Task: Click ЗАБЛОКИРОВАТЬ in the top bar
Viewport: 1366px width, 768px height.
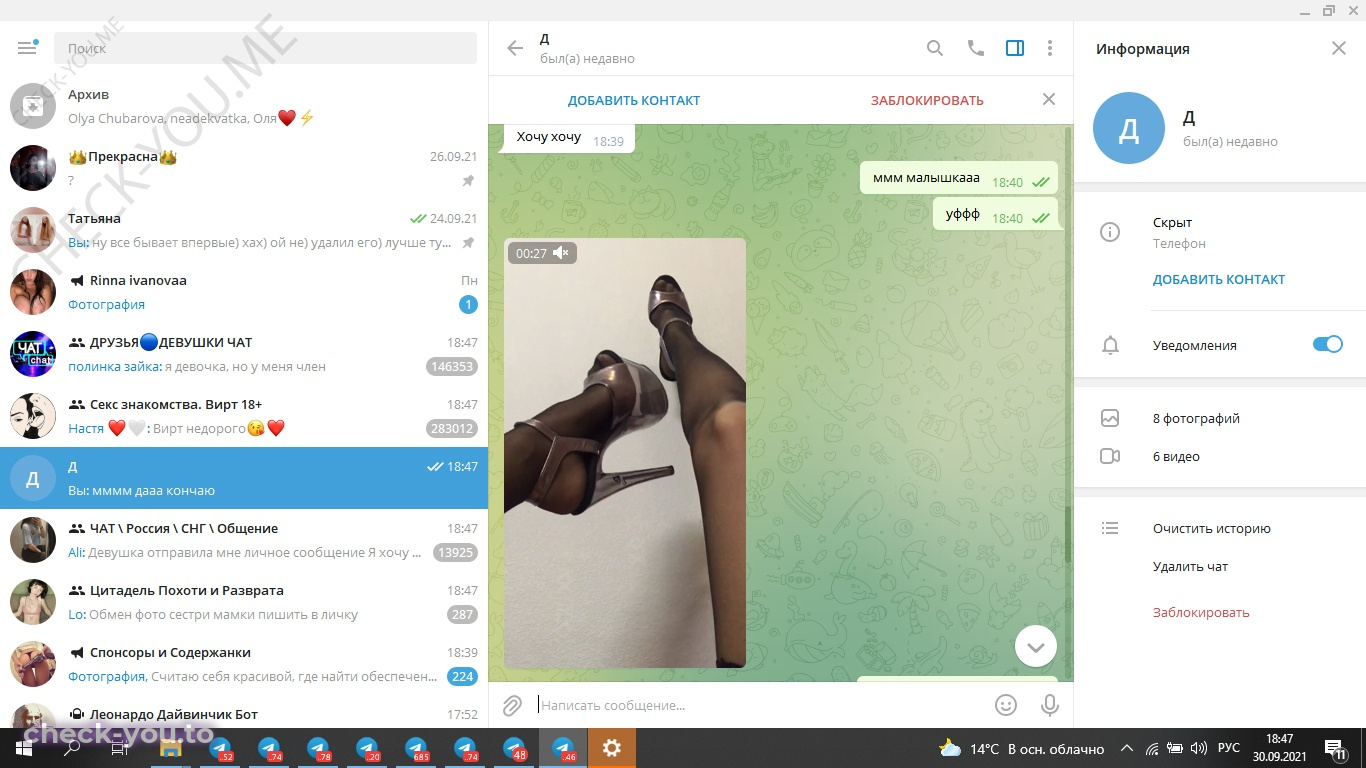Action: (x=927, y=100)
